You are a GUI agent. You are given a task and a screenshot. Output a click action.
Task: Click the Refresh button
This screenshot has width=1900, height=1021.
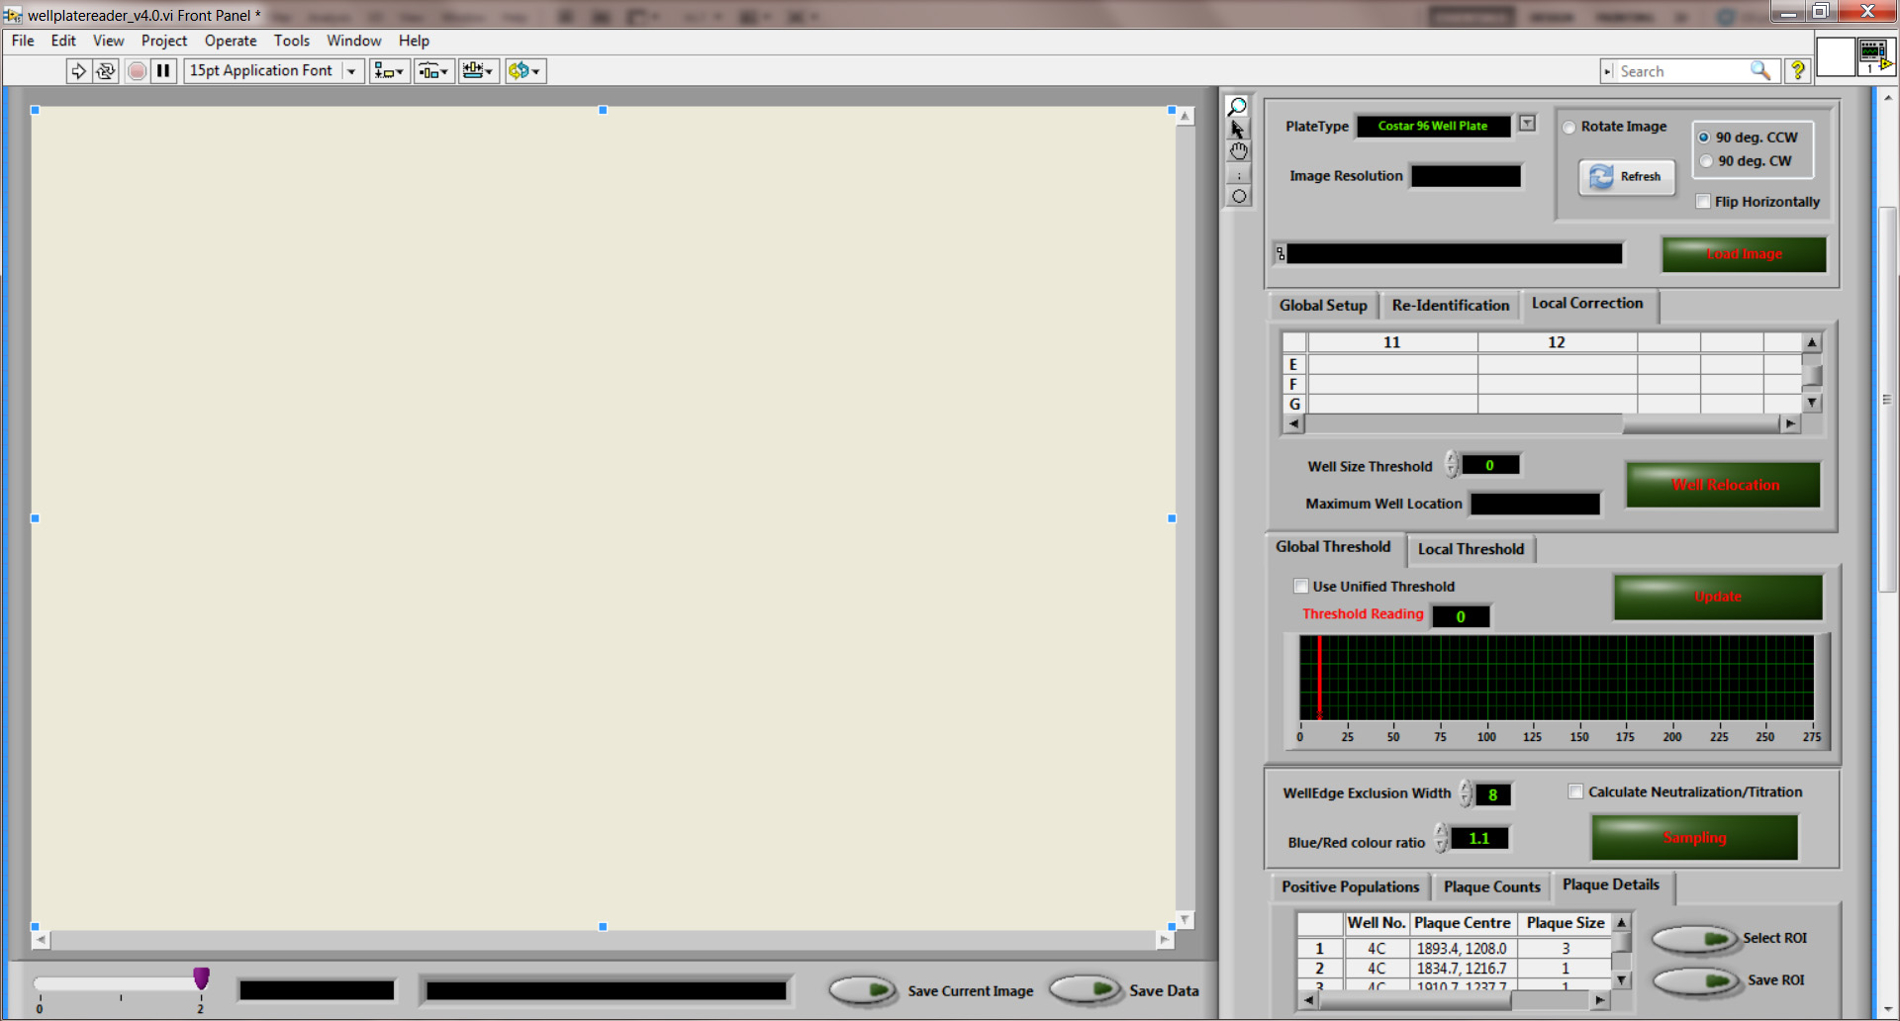pyautogui.click(x=1627, y=177)
